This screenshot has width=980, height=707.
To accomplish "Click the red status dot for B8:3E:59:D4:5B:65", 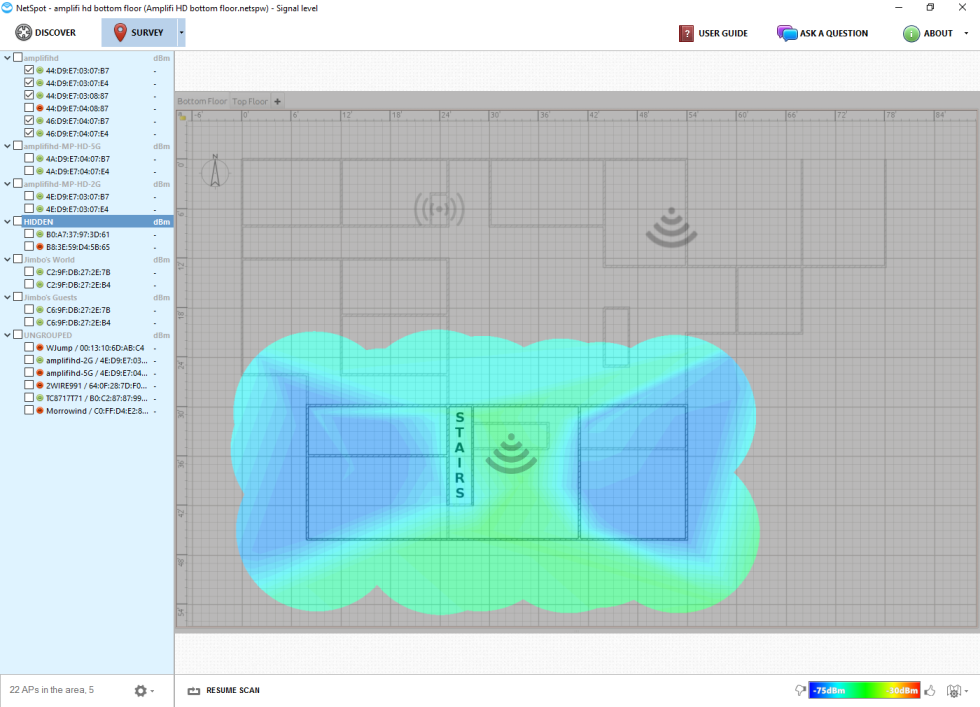I will (39, 247).
